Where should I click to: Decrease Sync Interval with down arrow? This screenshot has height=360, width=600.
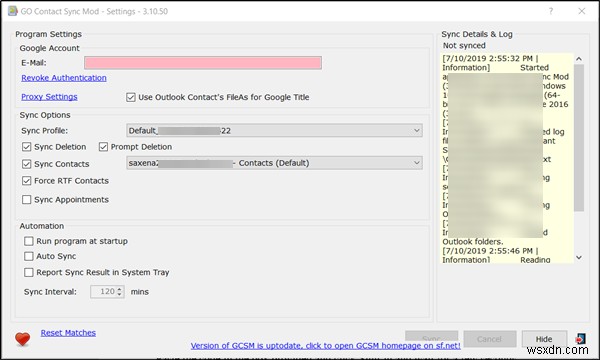120,294
